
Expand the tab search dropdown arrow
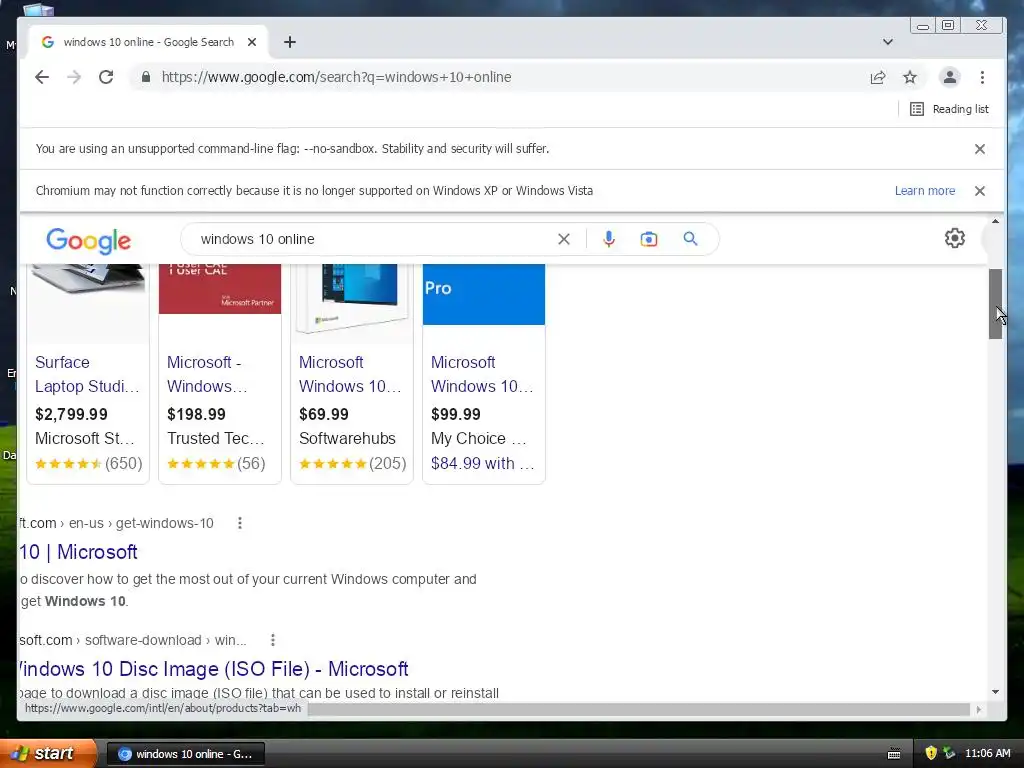pyautogui.click(x=888, y=42)
